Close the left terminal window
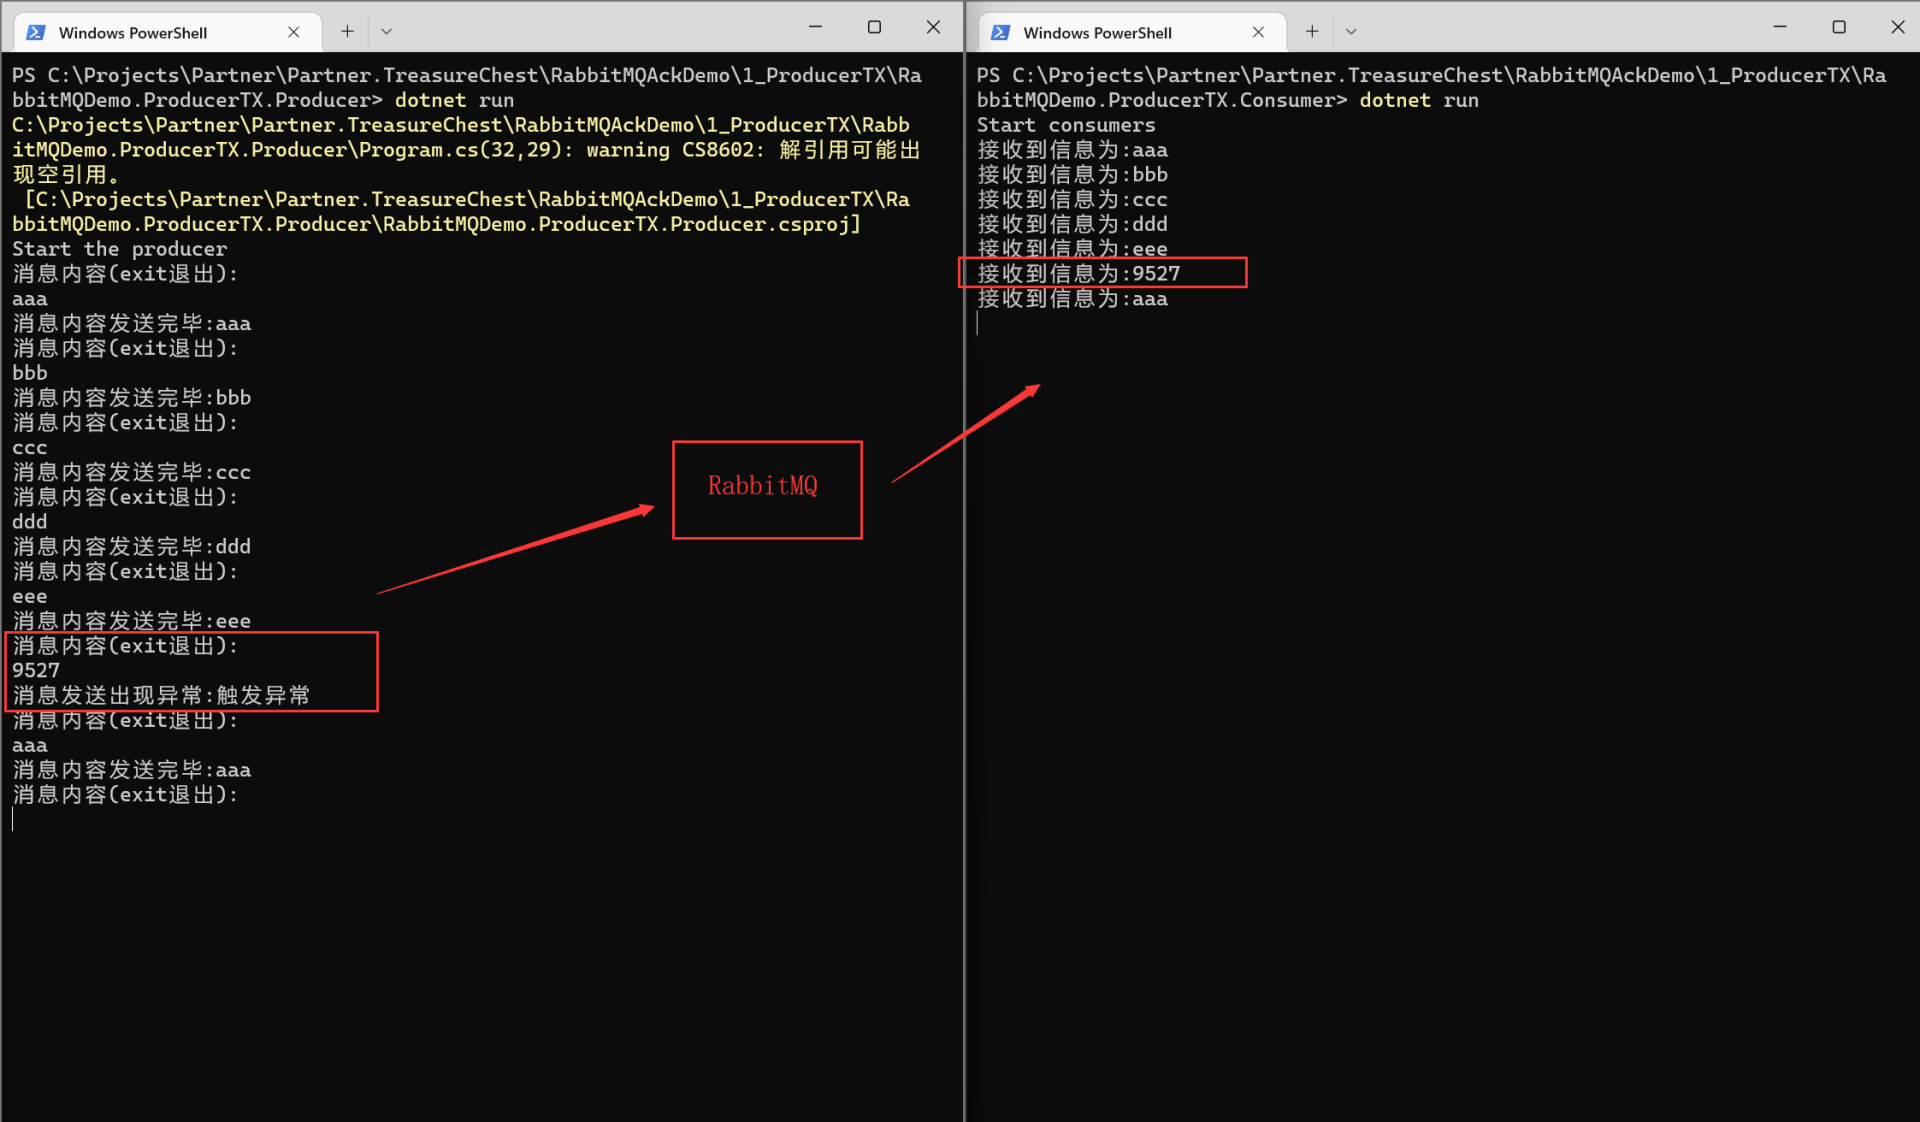Image resolution: width=1920 pixels, height=1122 pixels. click(933, 27)
